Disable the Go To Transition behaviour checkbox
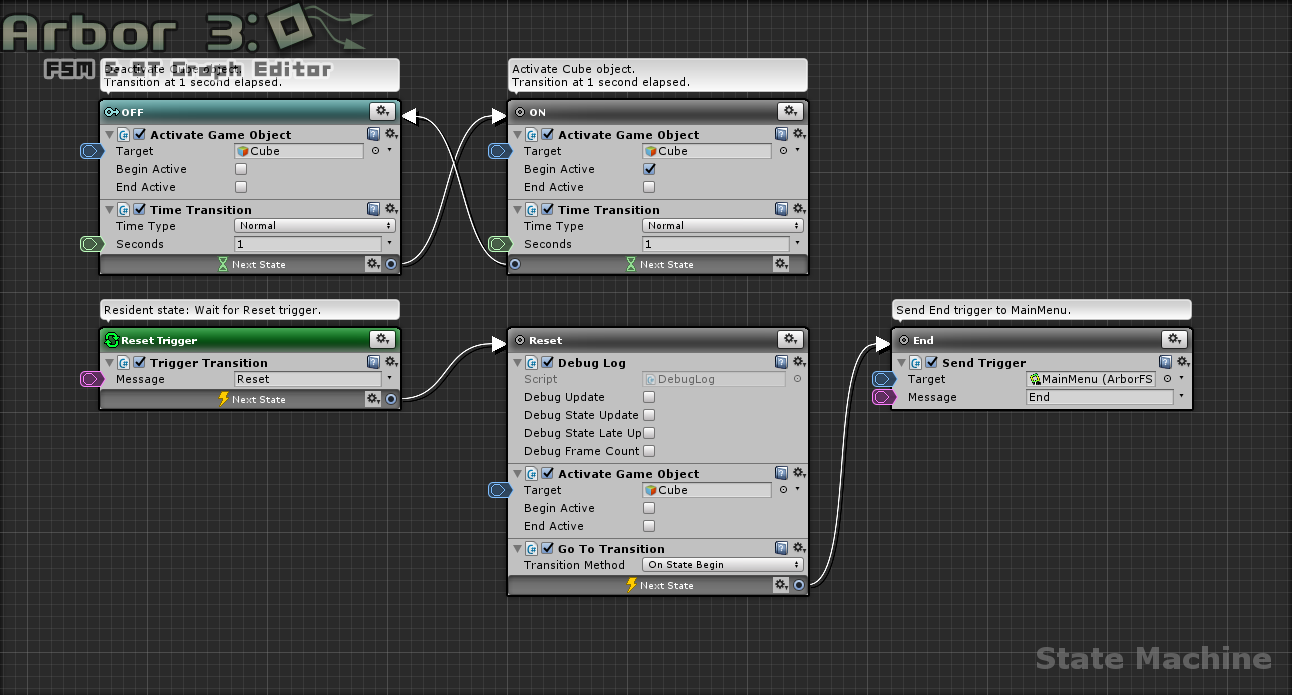This screenshot has width=1292, height=695. click(547, 549)
